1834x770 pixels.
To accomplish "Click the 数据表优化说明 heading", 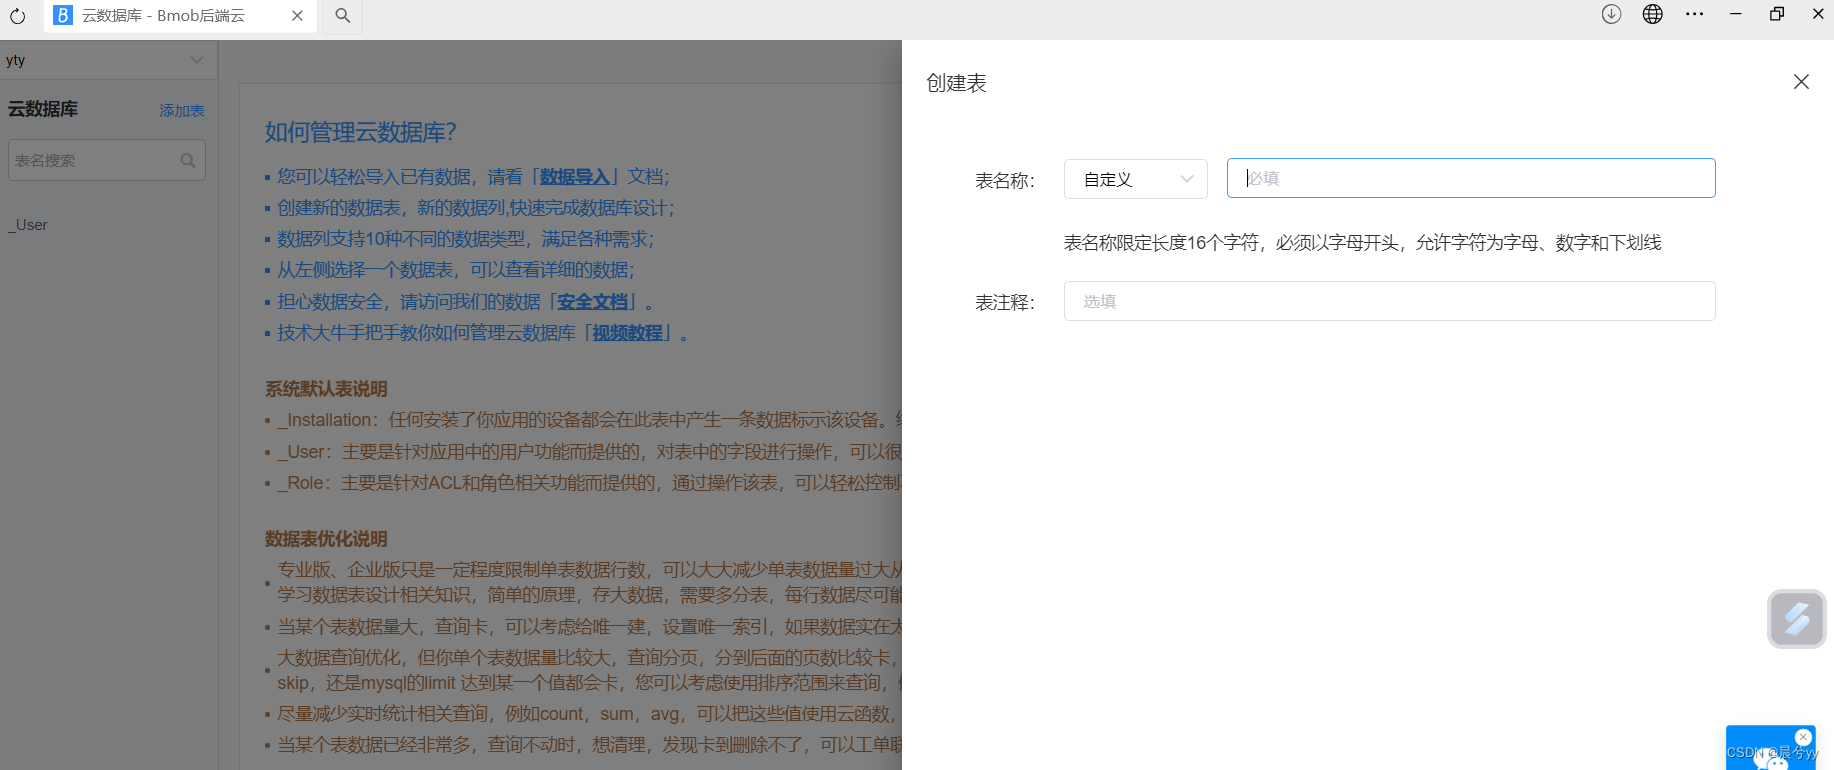I will [326, 539].
